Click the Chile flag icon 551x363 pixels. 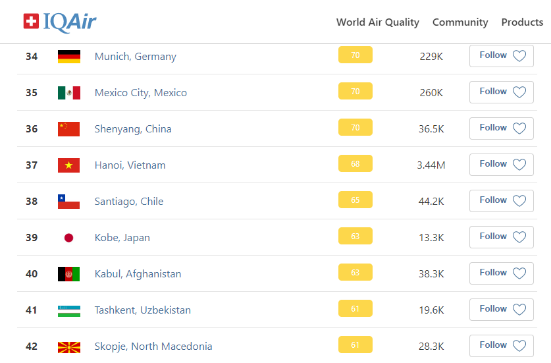(x=69, y=201)
